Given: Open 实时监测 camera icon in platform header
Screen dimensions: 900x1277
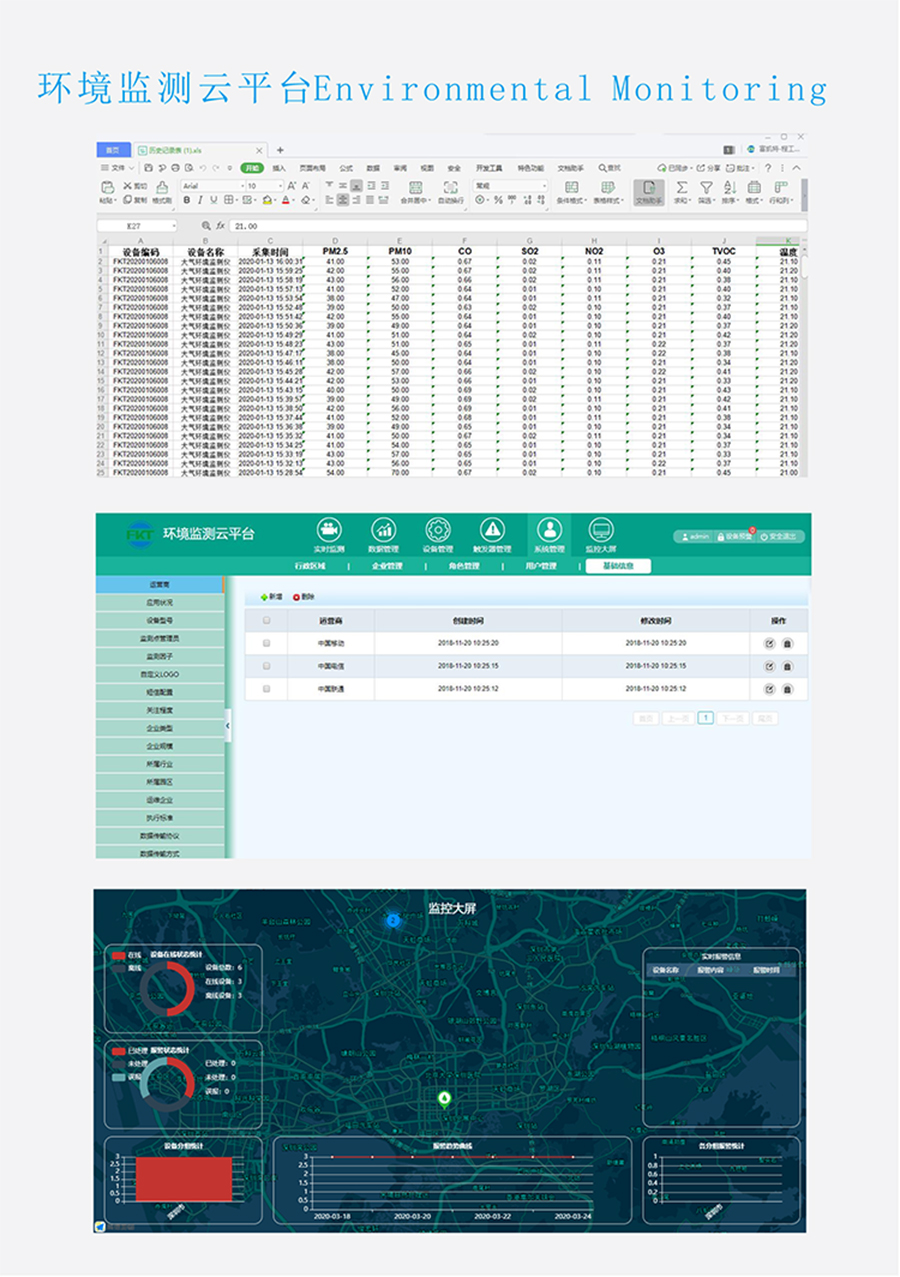Looking at the screenshot, I should (x=329, y=529).
